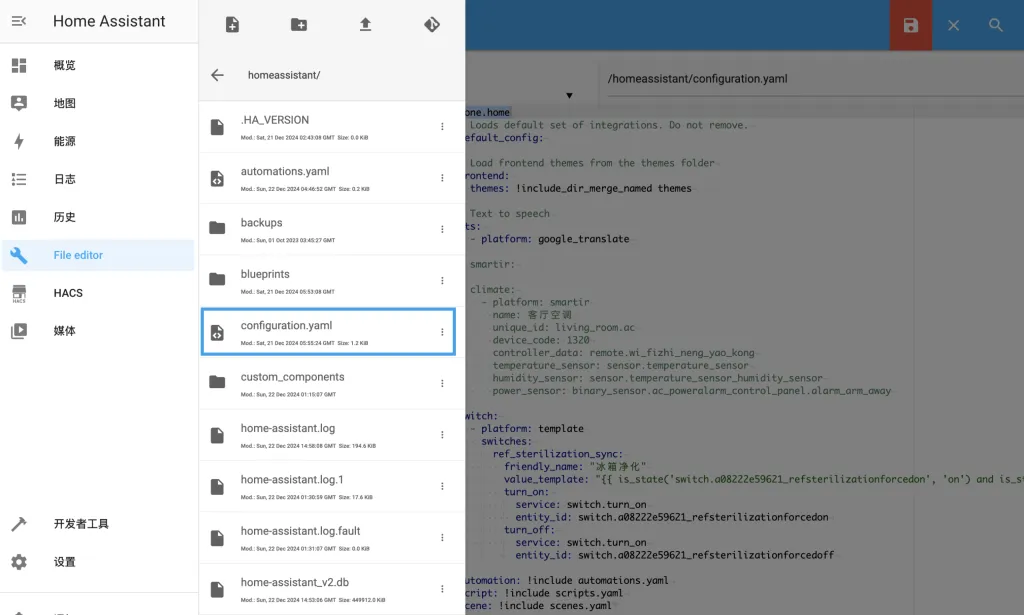
Task: Expand the dropdown arrow above the editor
Action: pyautogui.click(x=569, y=95)
